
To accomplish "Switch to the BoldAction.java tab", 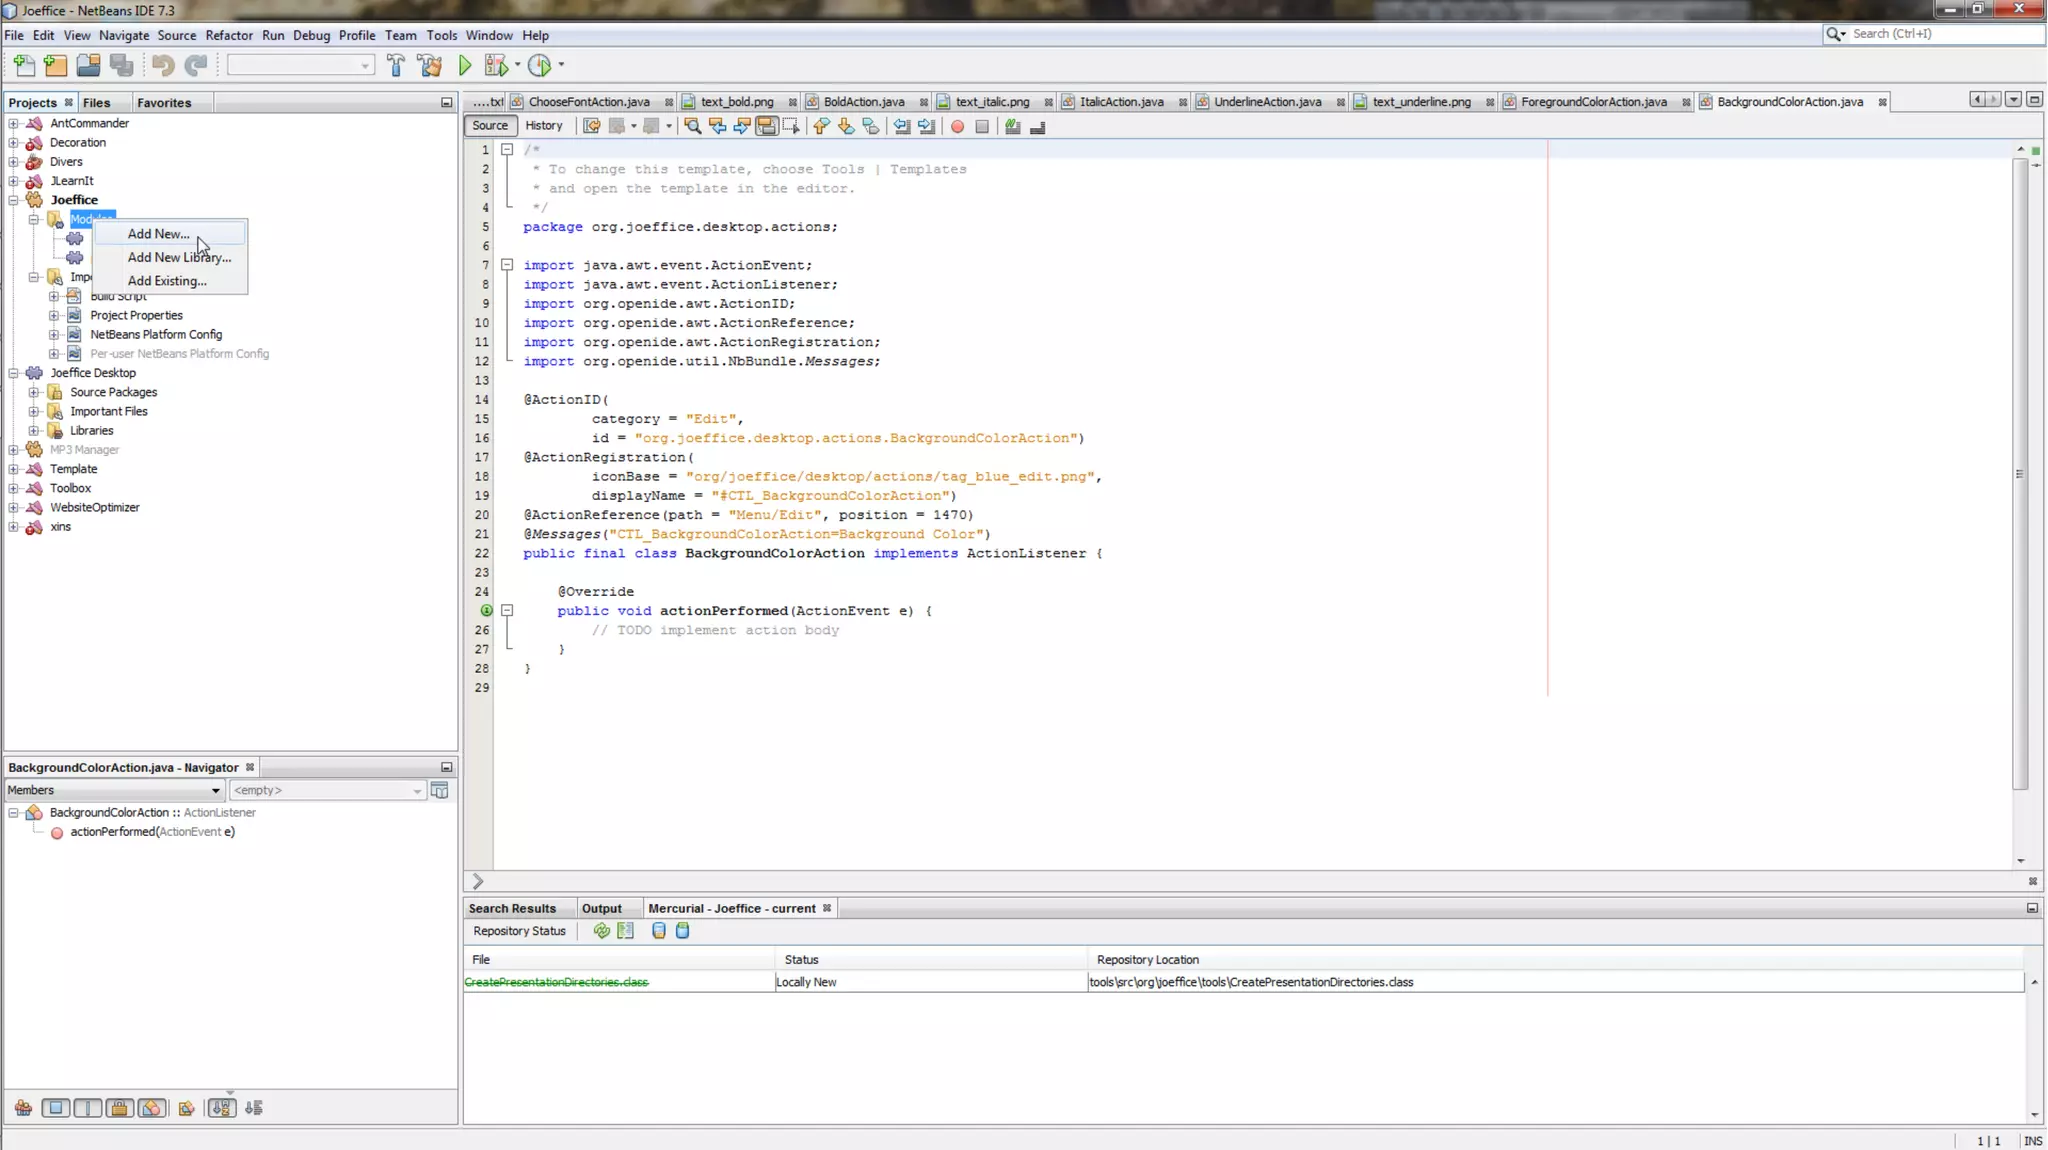I will (863, 102).
